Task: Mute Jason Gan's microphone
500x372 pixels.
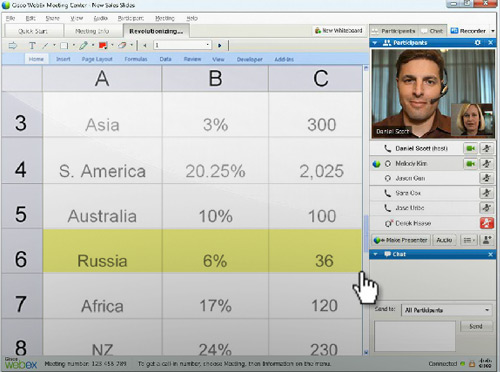Action: point(486,178)
